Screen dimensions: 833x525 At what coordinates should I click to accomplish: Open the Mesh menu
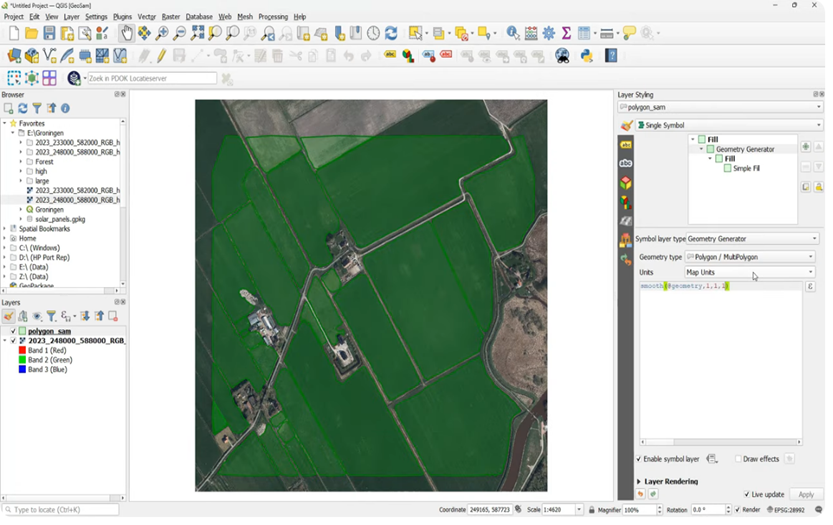point(245,17)
